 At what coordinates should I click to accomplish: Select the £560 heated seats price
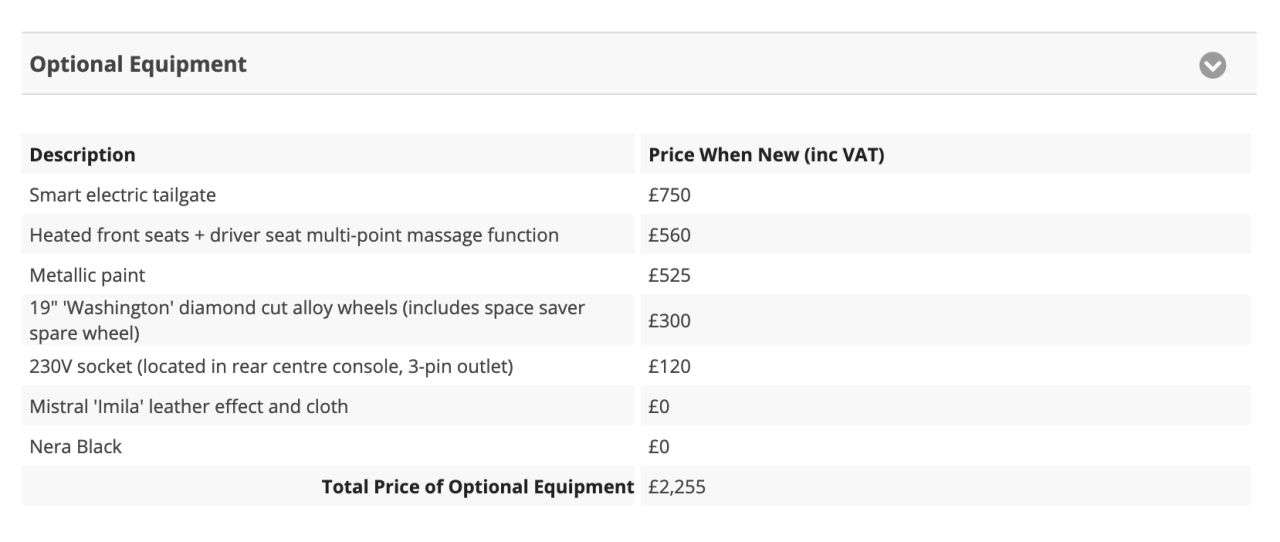tap(669, 235)
